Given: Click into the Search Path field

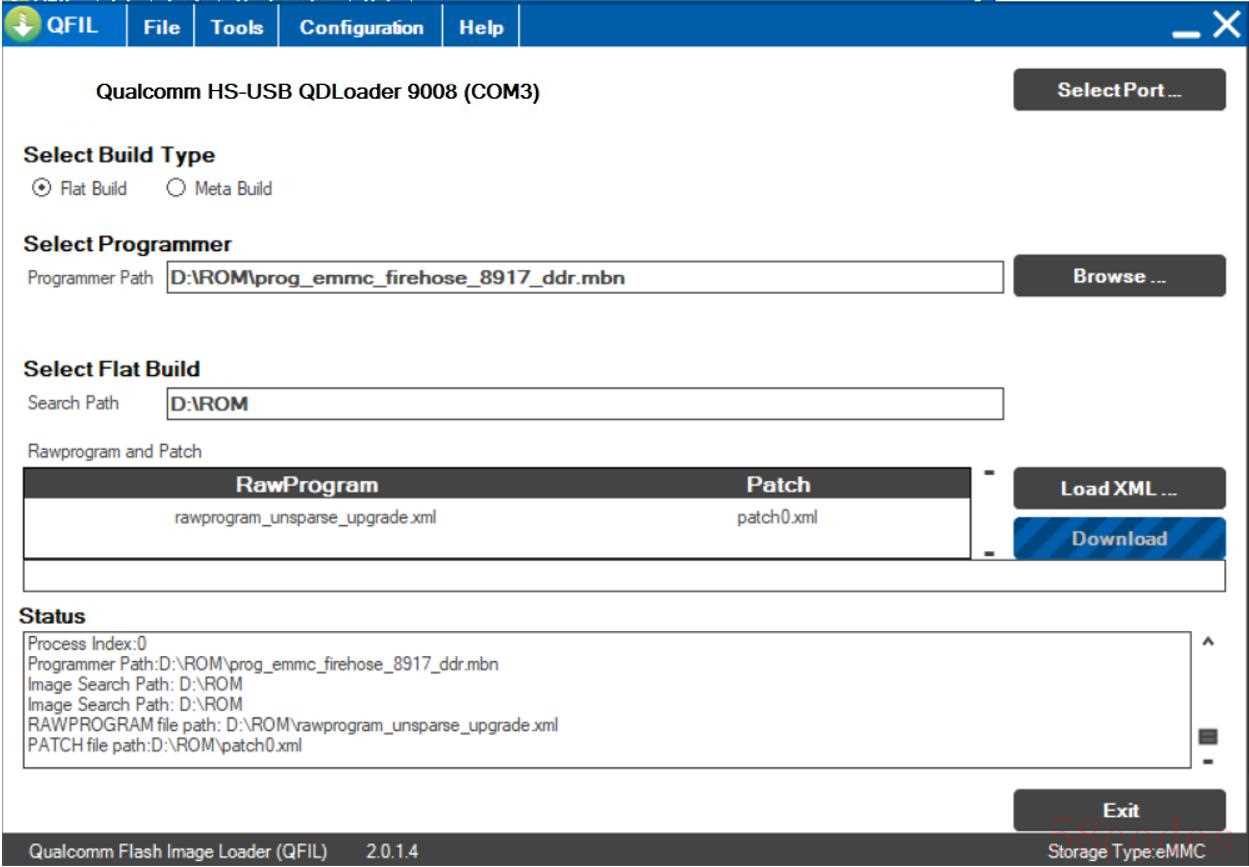Looking at the screenshot, I should (584, 404).
